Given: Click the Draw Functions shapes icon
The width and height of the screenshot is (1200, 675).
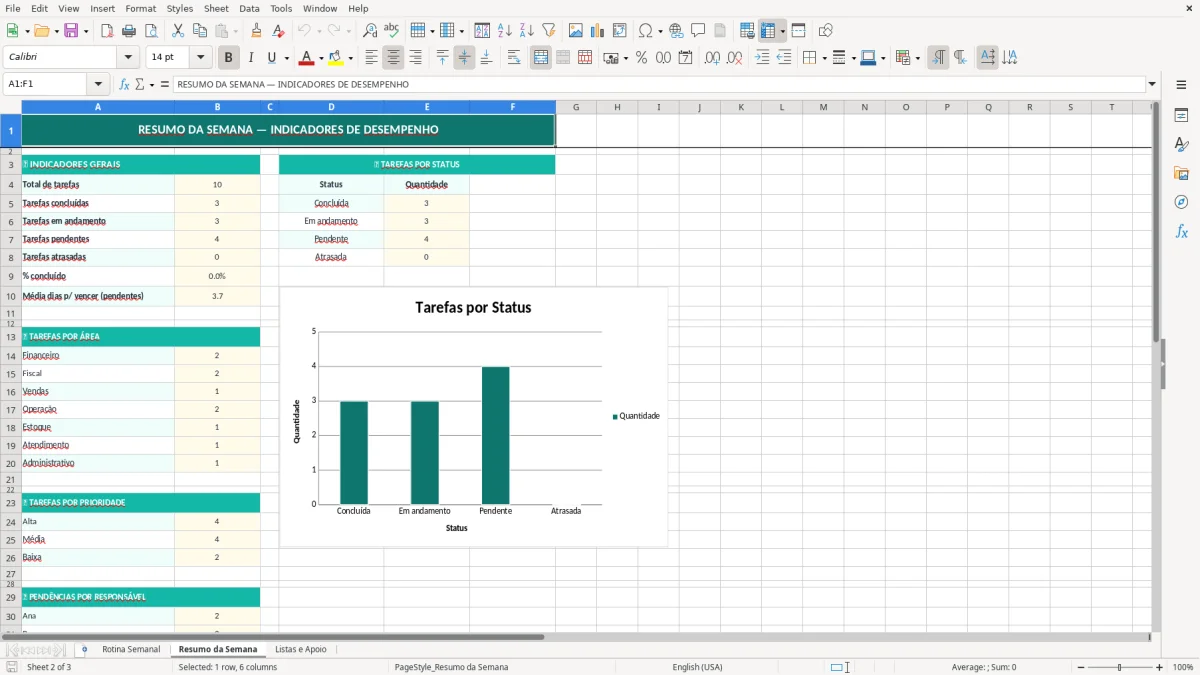Looking at the screenshot, I should (x=826, y=31).
